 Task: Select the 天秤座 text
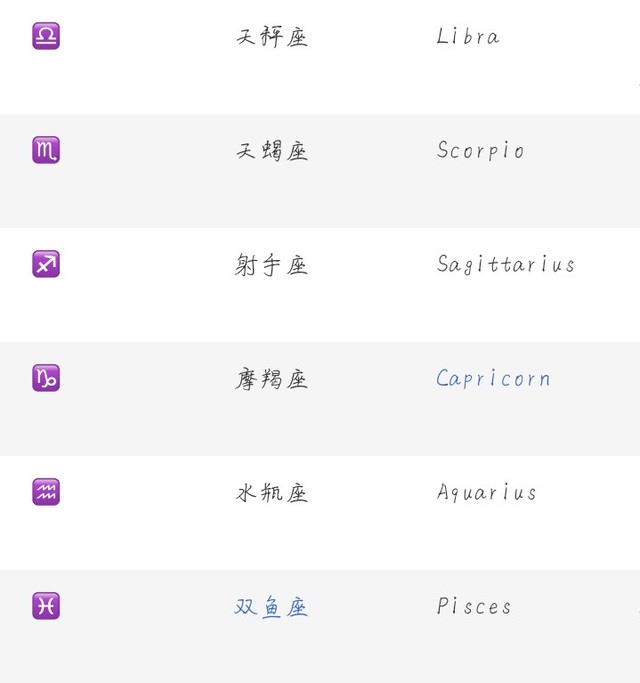coord(272,37)
